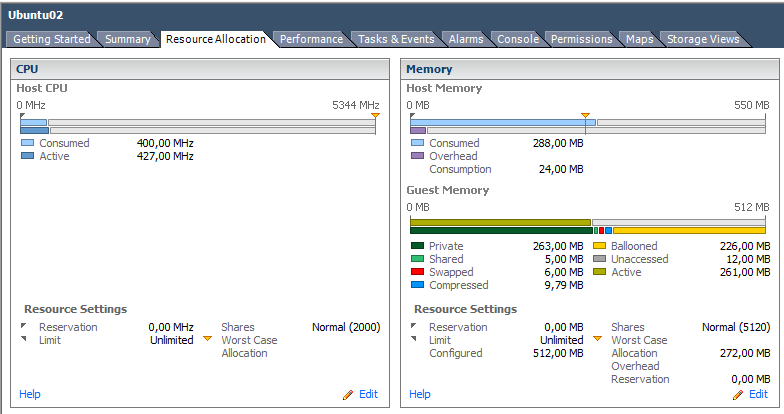The height and width of the screenshot is (414, 784).
Task: Click the 9,79 MB compressed value
Action: pos(564,285)
